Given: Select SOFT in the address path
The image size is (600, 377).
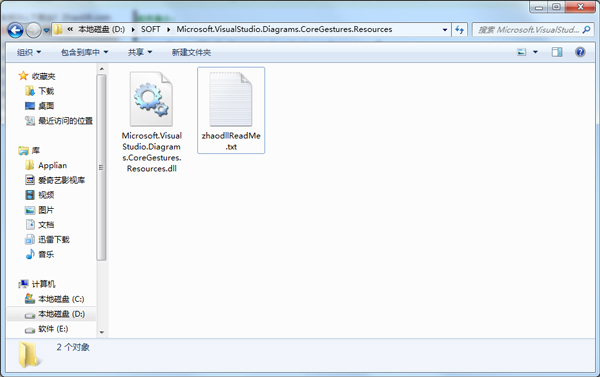Looking at the screenshot, I should pos(150,29).
